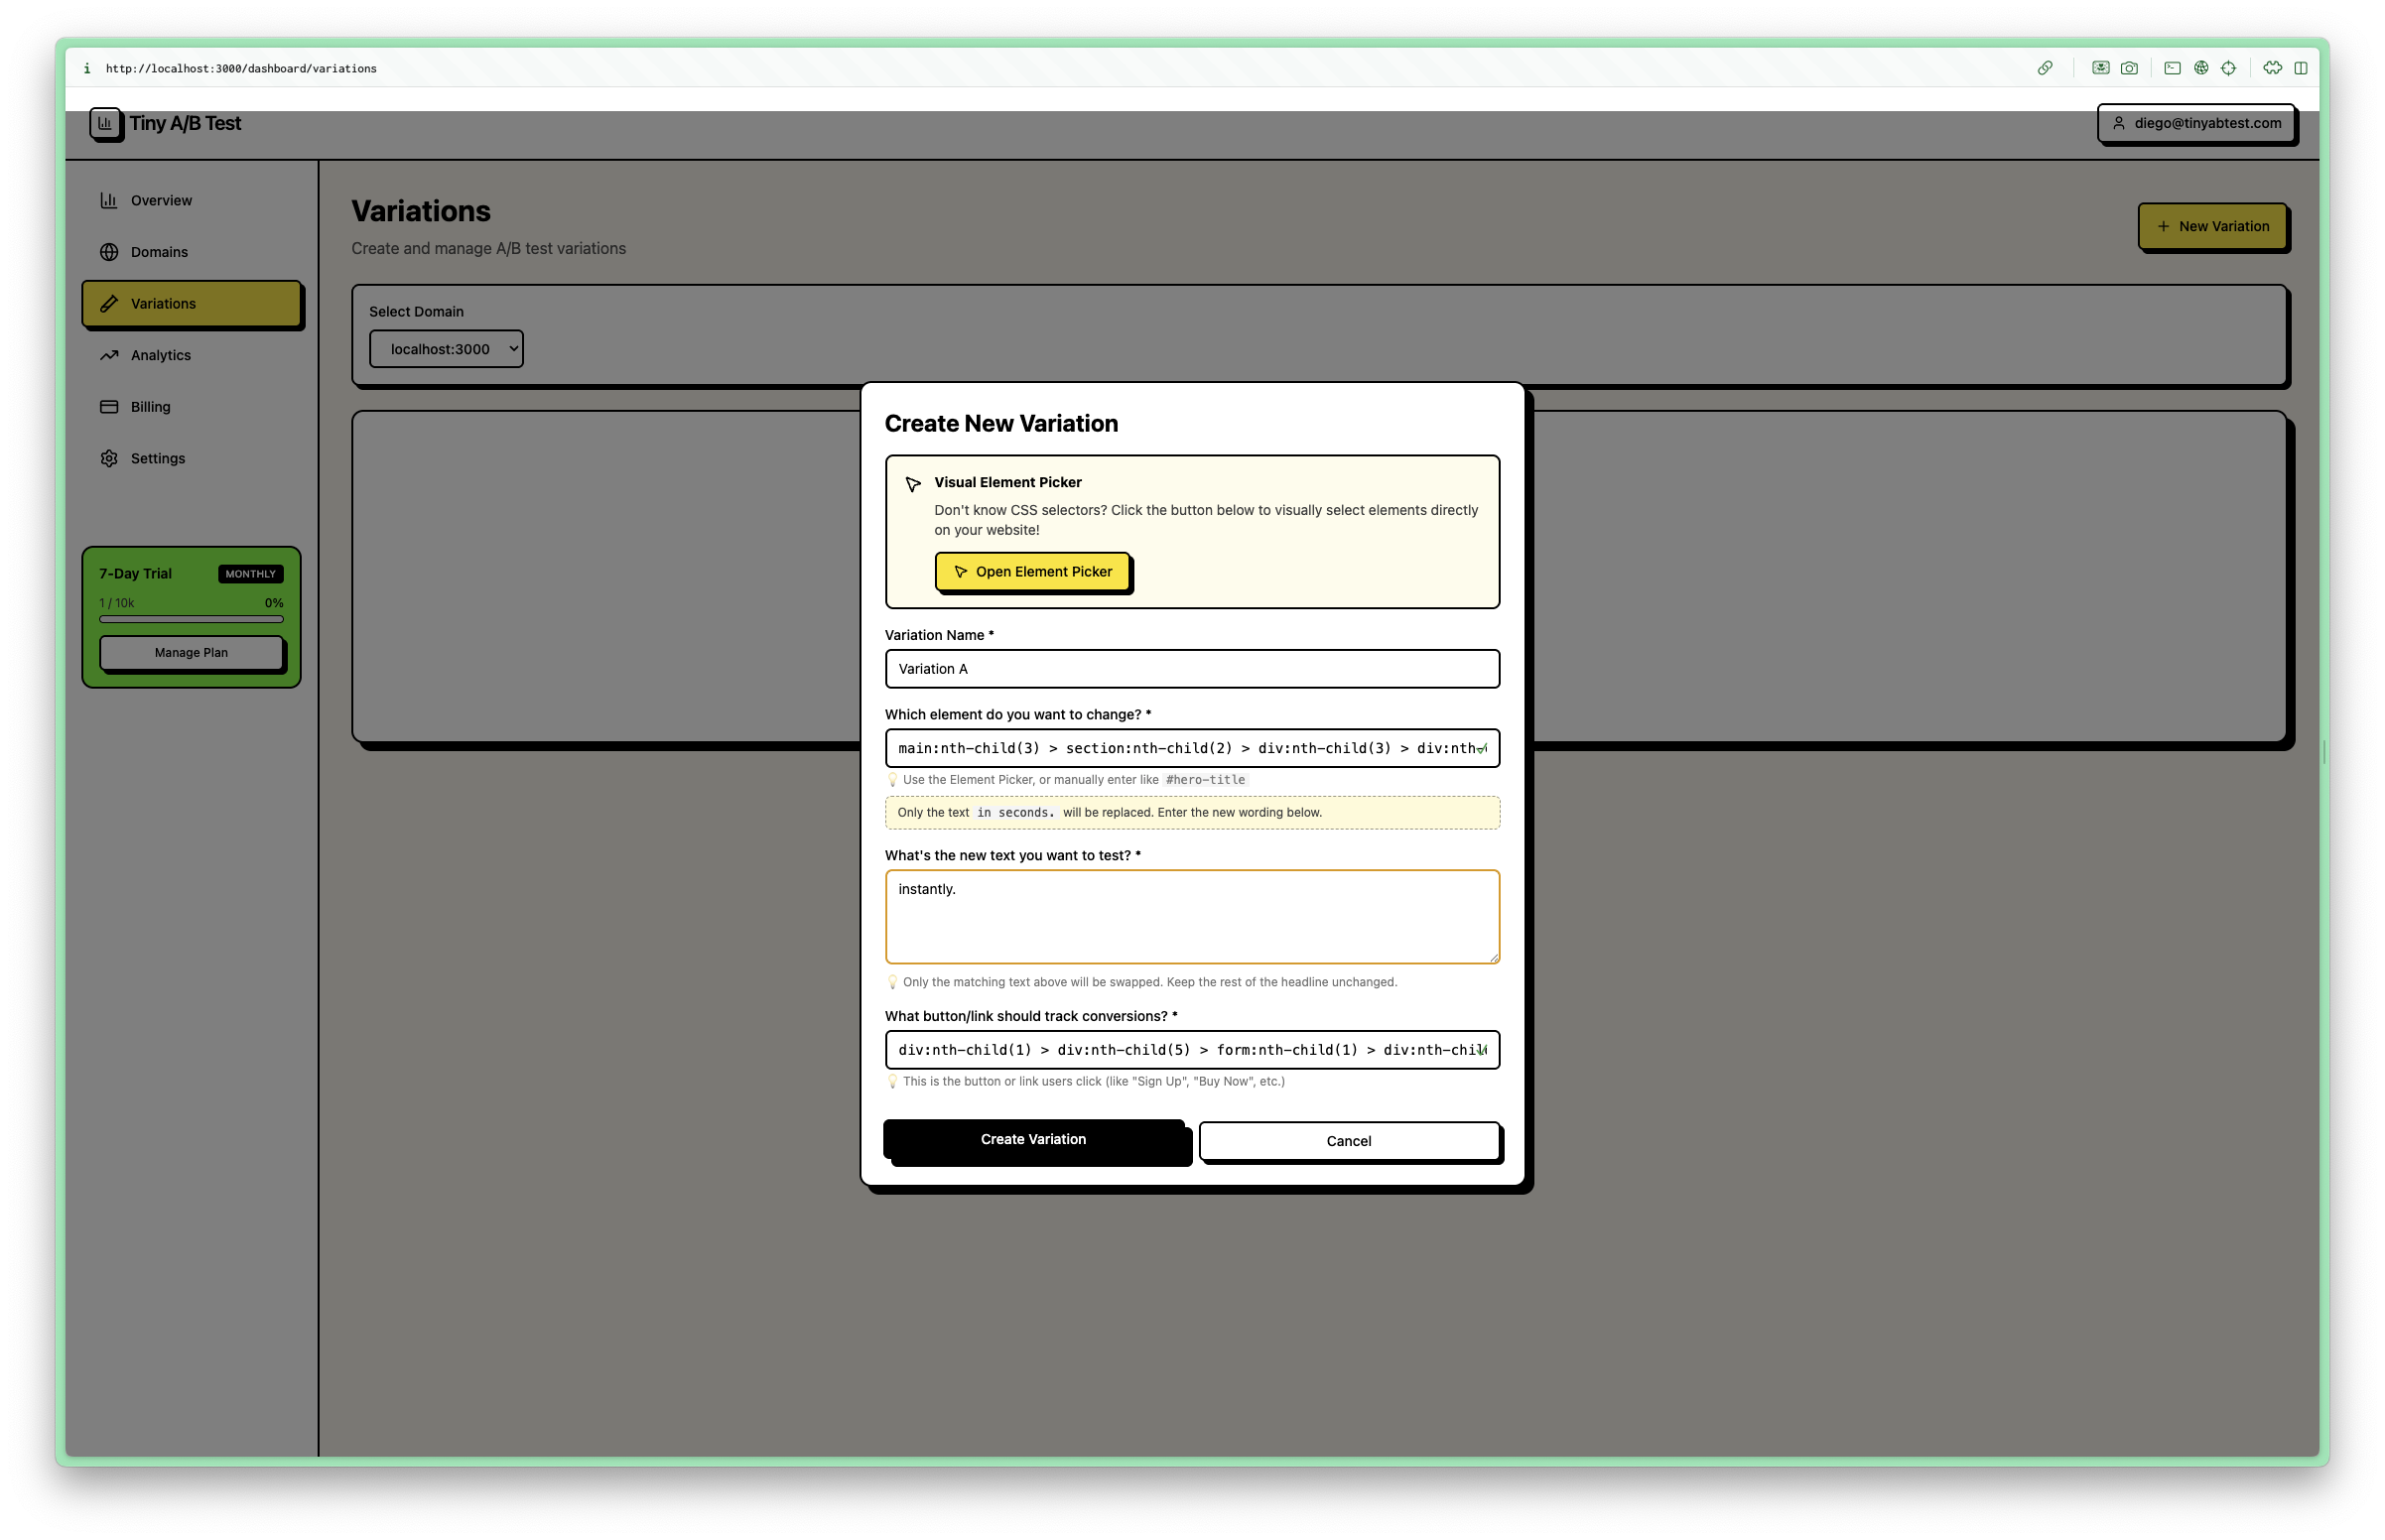Open the diego@tinyabtest.com account menu
This screenshot has width=2385, height=1540.
click(2195, 123)
